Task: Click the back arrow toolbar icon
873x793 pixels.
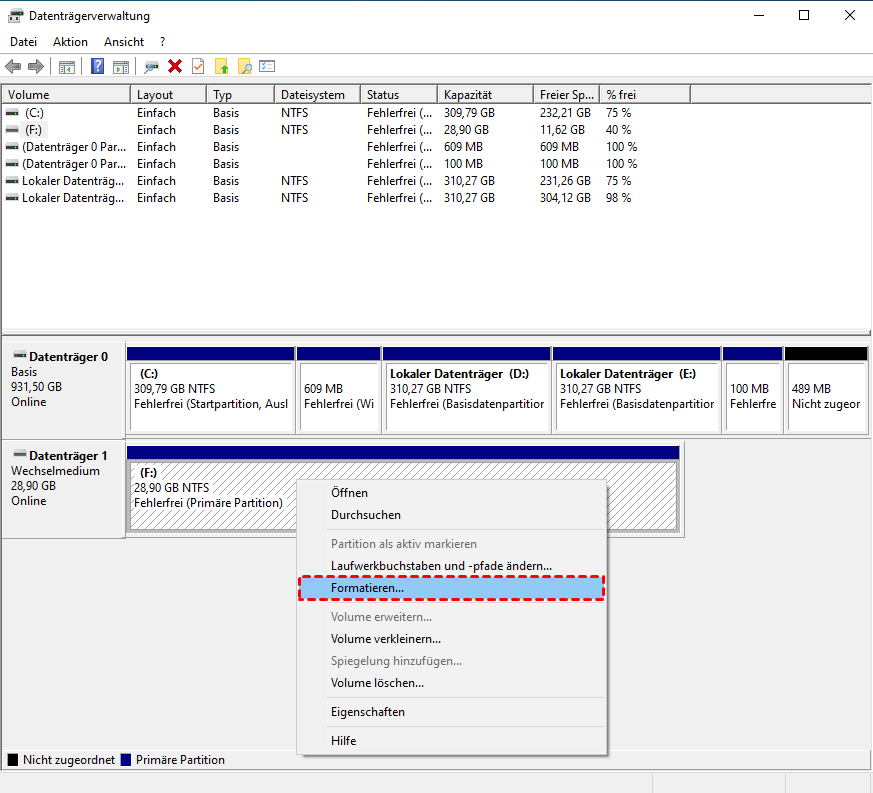Action: point(13,67)
